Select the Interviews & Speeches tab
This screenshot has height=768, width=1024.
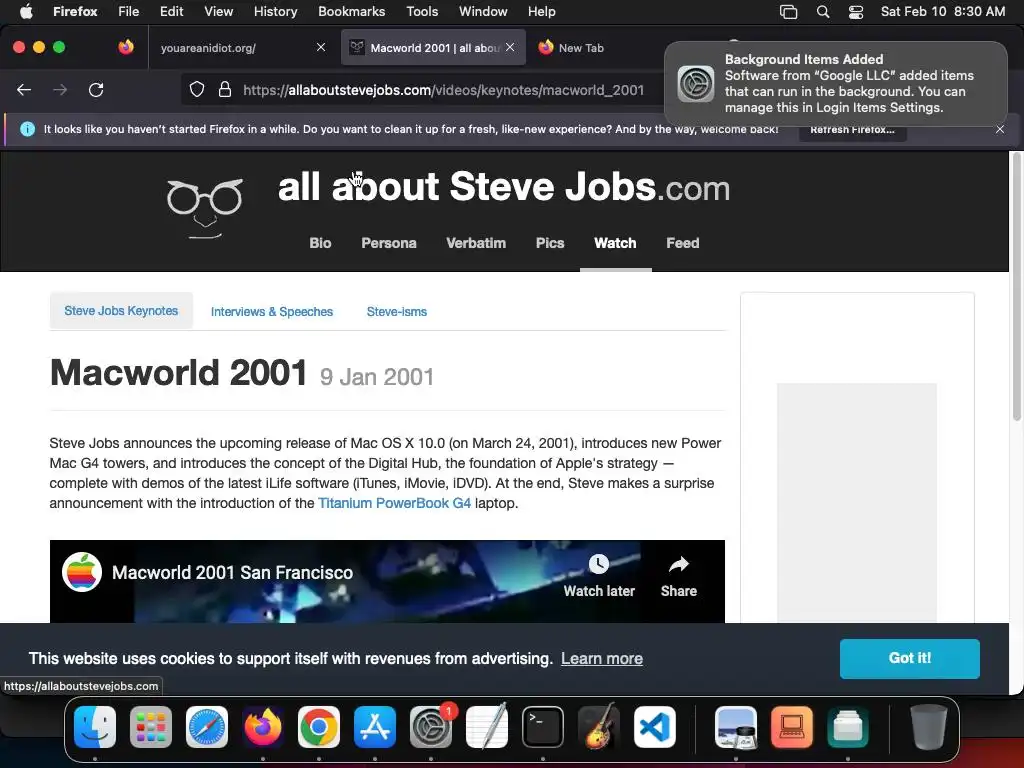(x=272, y=312)
